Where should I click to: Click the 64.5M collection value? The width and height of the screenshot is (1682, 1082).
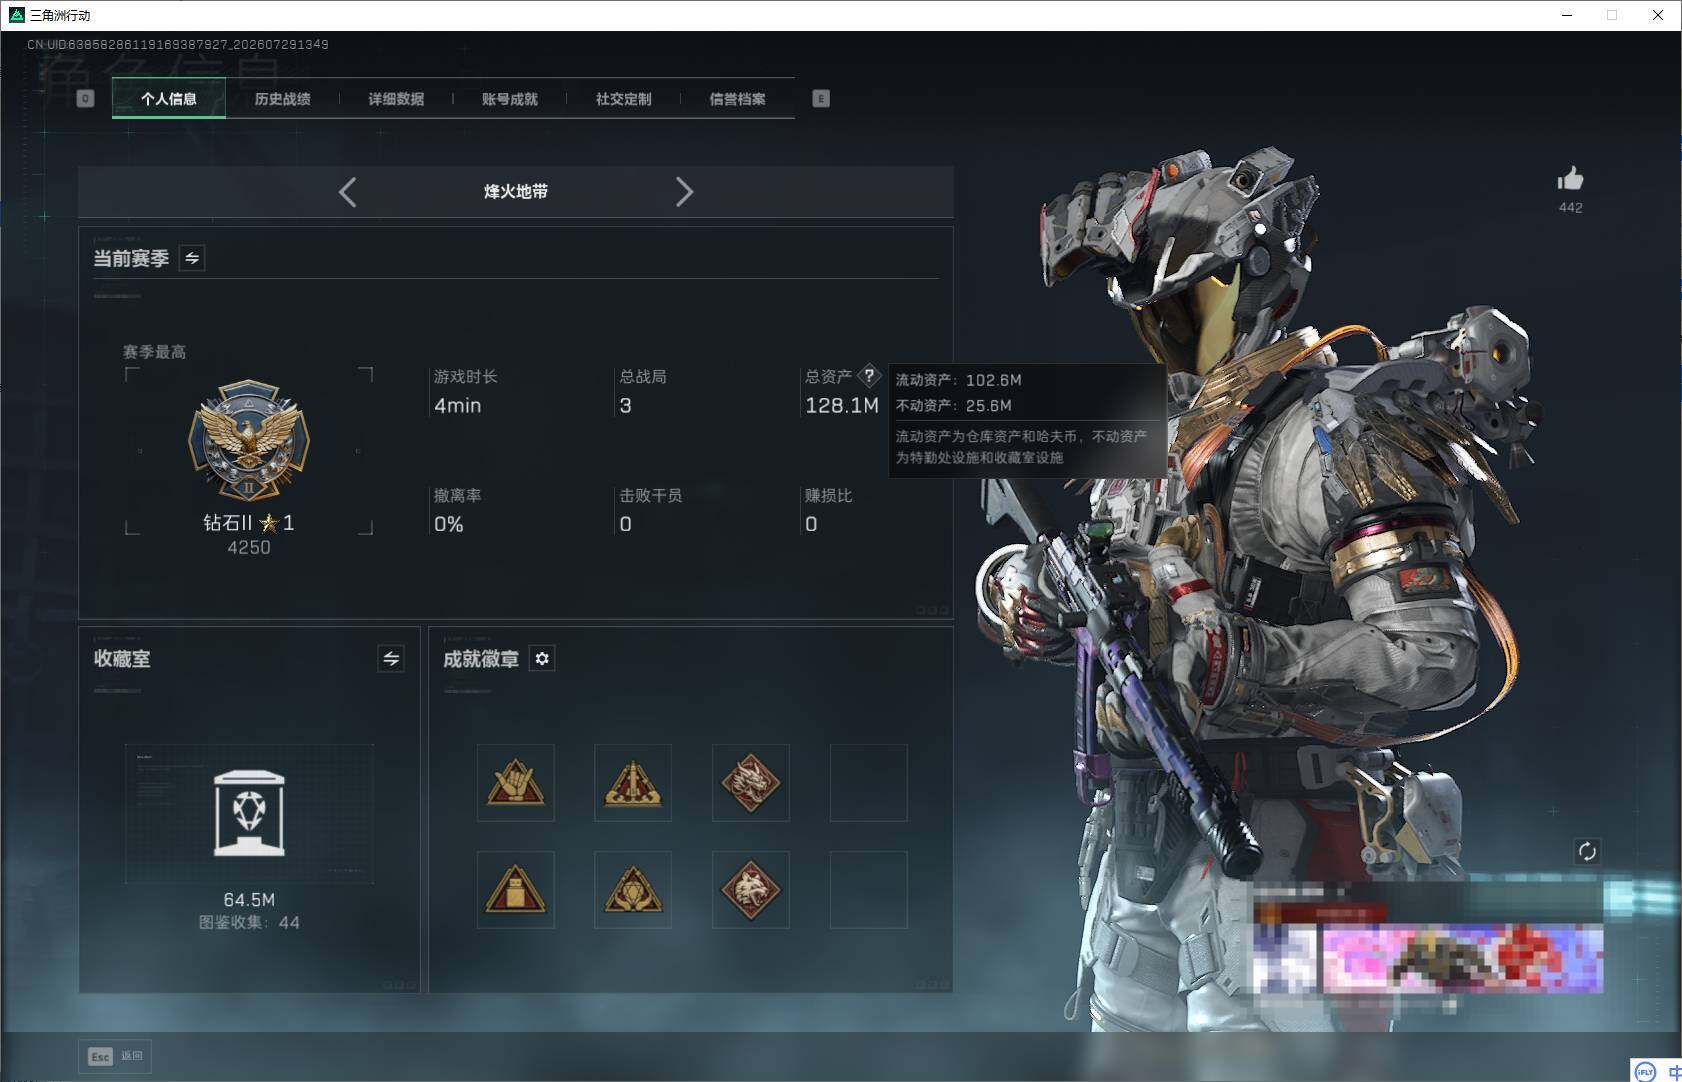[x=249, y=900]
